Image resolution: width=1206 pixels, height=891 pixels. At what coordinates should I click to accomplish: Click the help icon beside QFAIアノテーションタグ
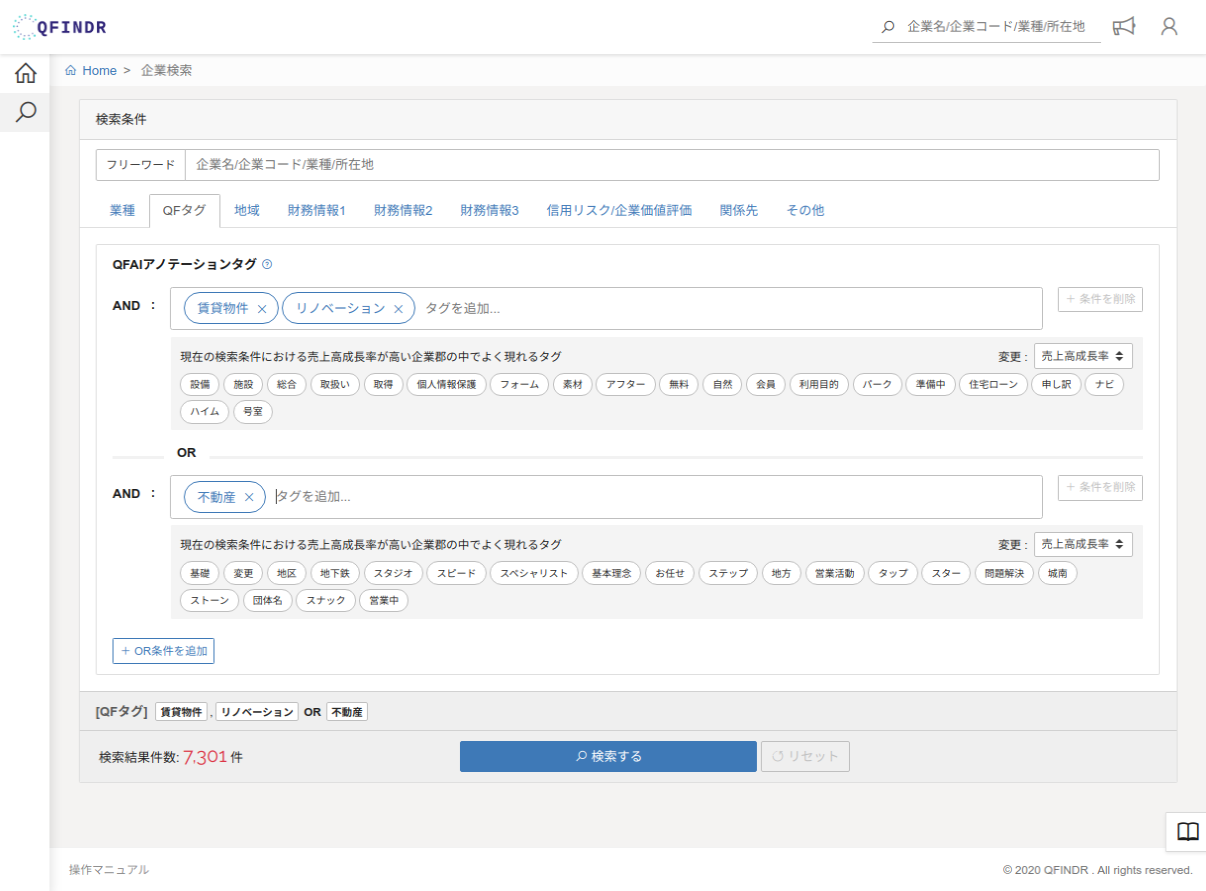[x=267, y=265]
